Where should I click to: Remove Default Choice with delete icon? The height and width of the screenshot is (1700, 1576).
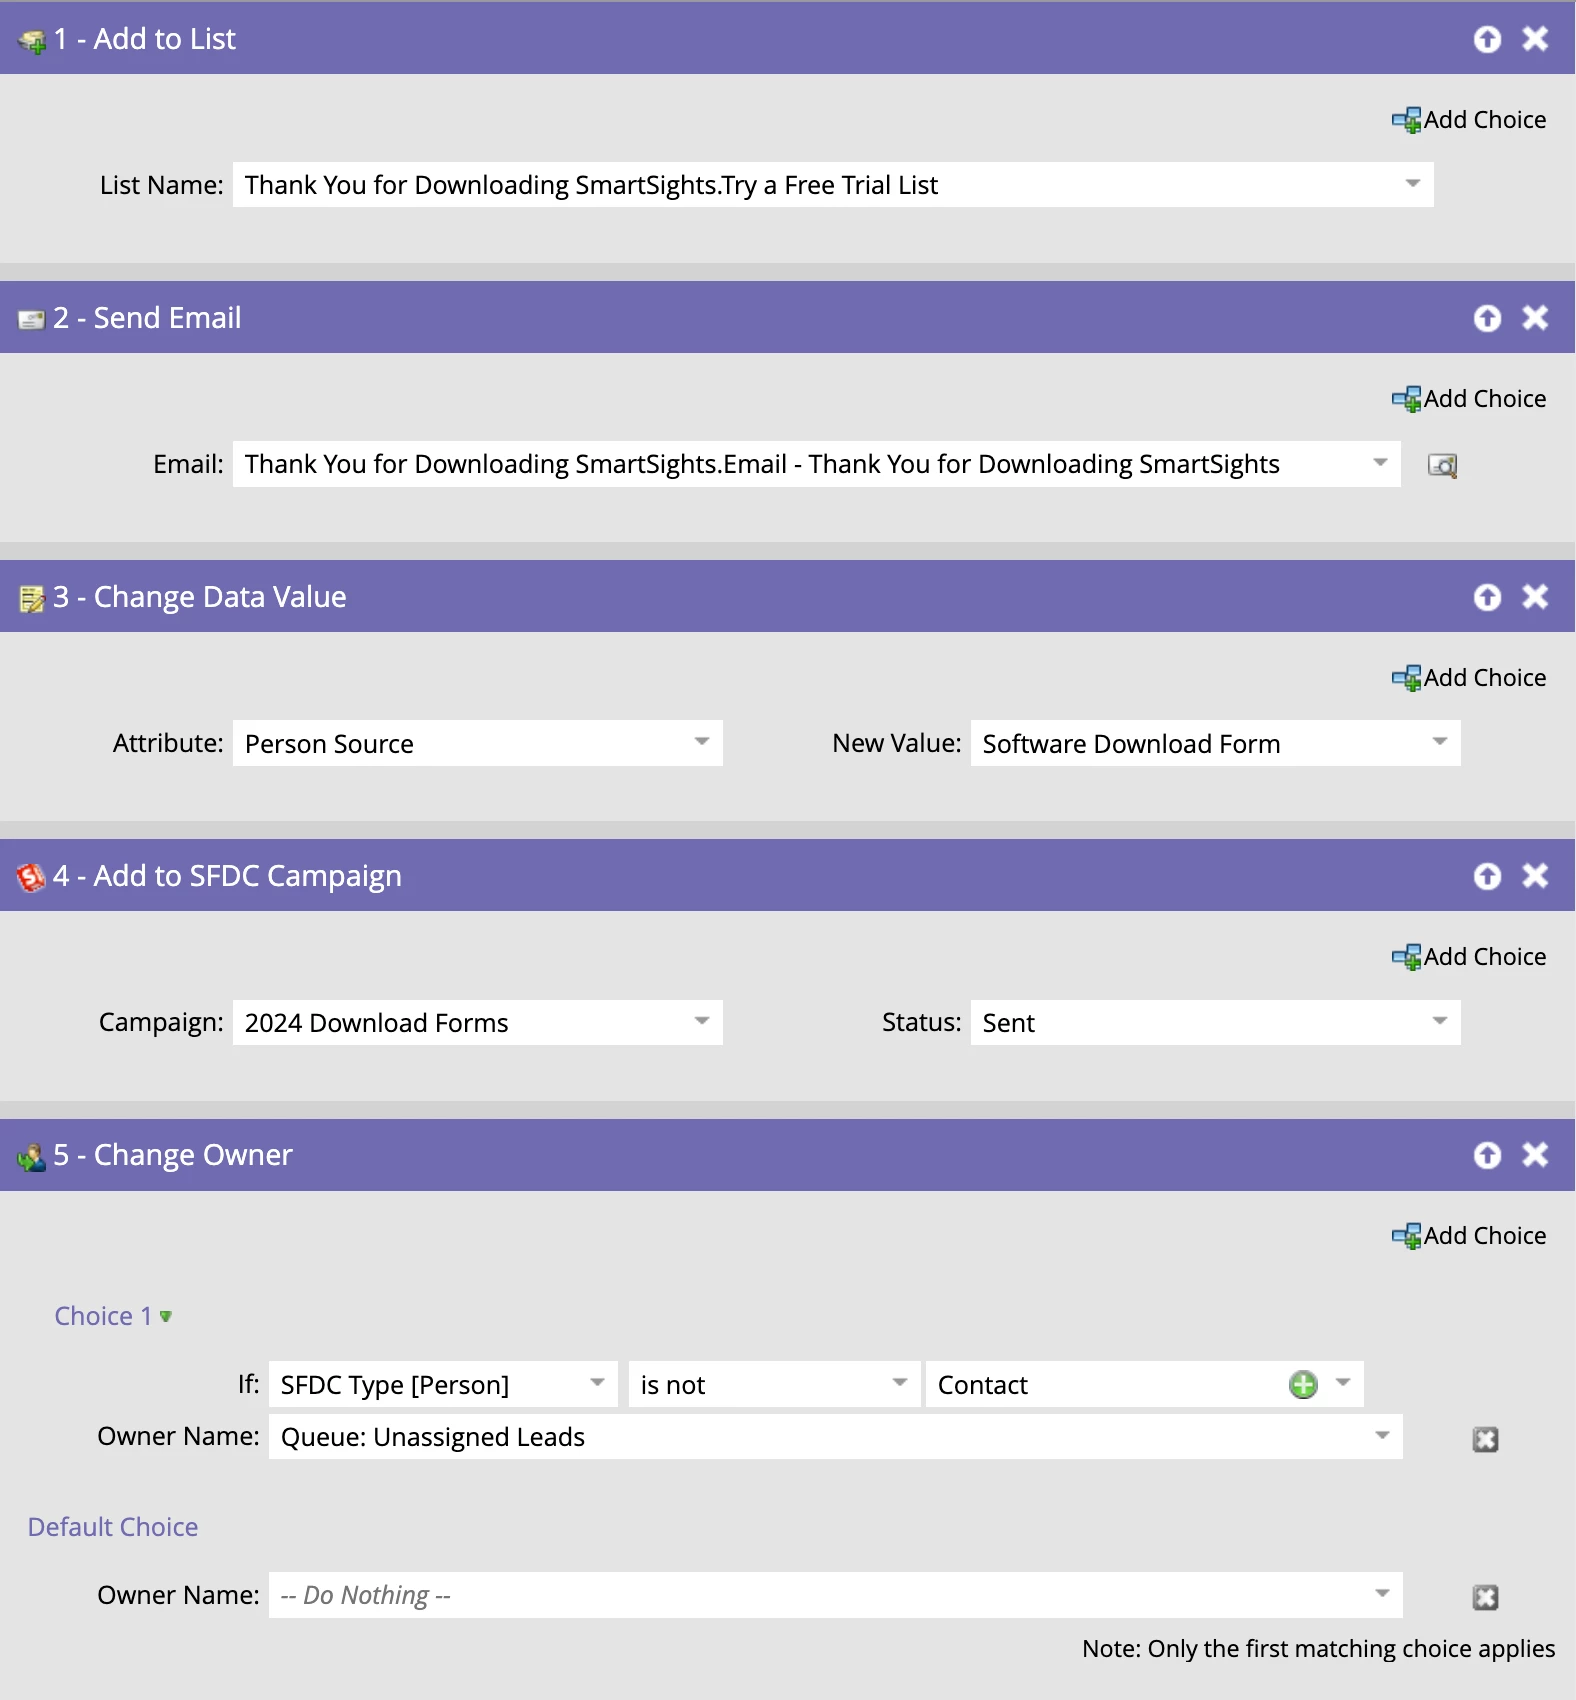1486,1598
